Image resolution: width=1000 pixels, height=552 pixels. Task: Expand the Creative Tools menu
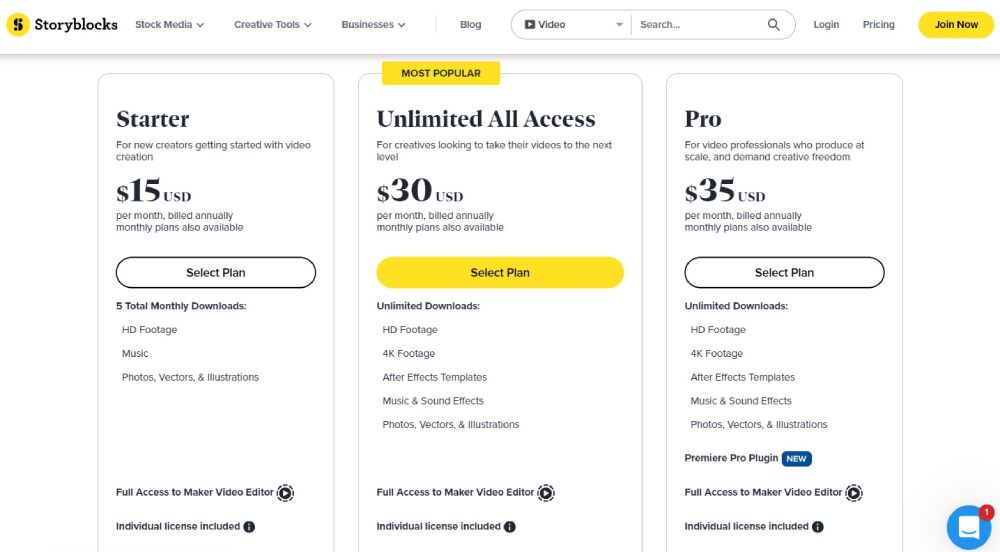[272, 25]
